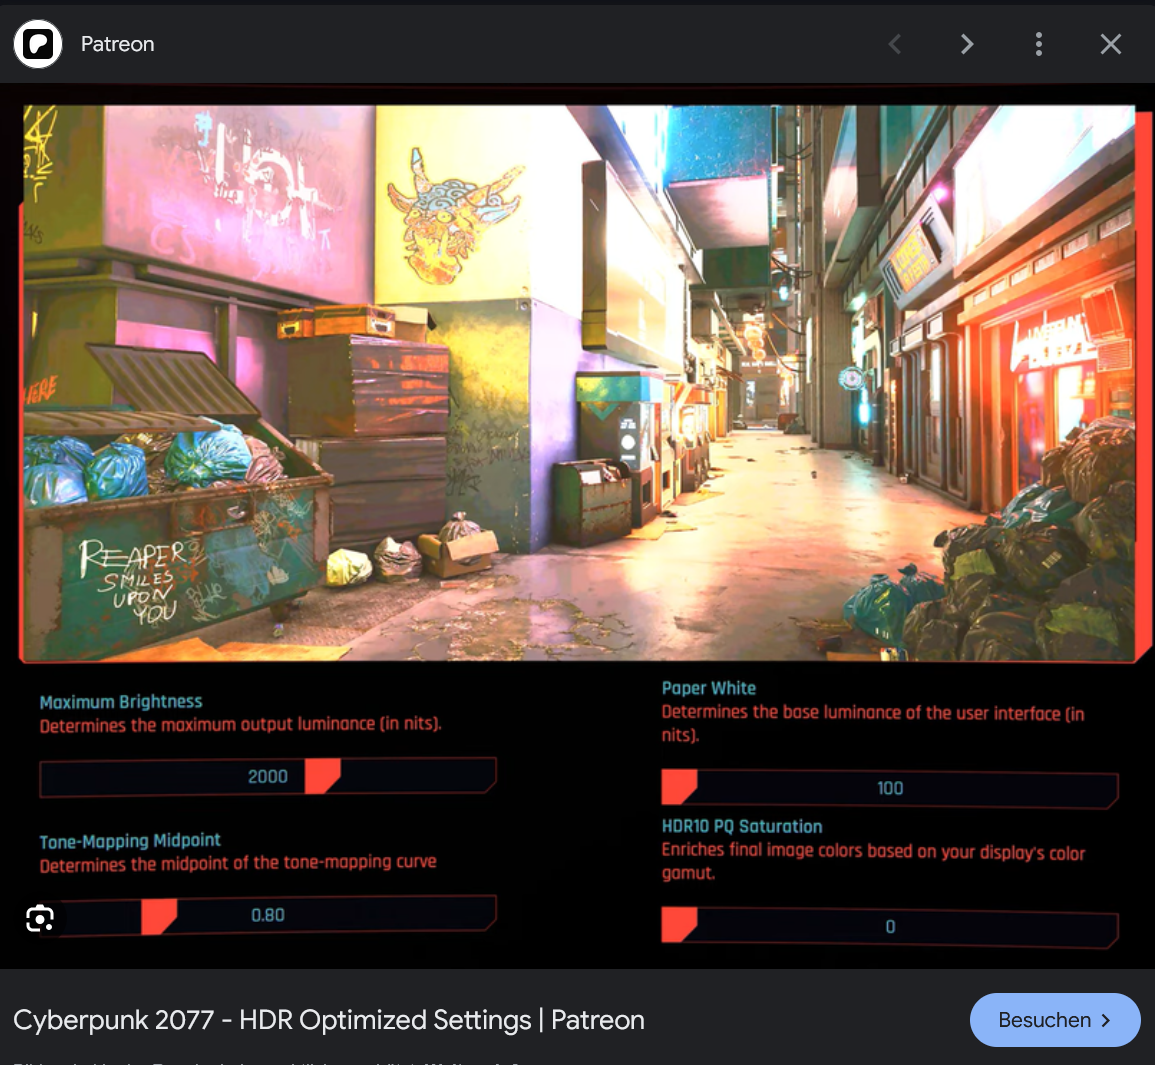
Task: Click the Cyberpunk alley preview image
Action: pyautogui.click(x=578, y=383)
